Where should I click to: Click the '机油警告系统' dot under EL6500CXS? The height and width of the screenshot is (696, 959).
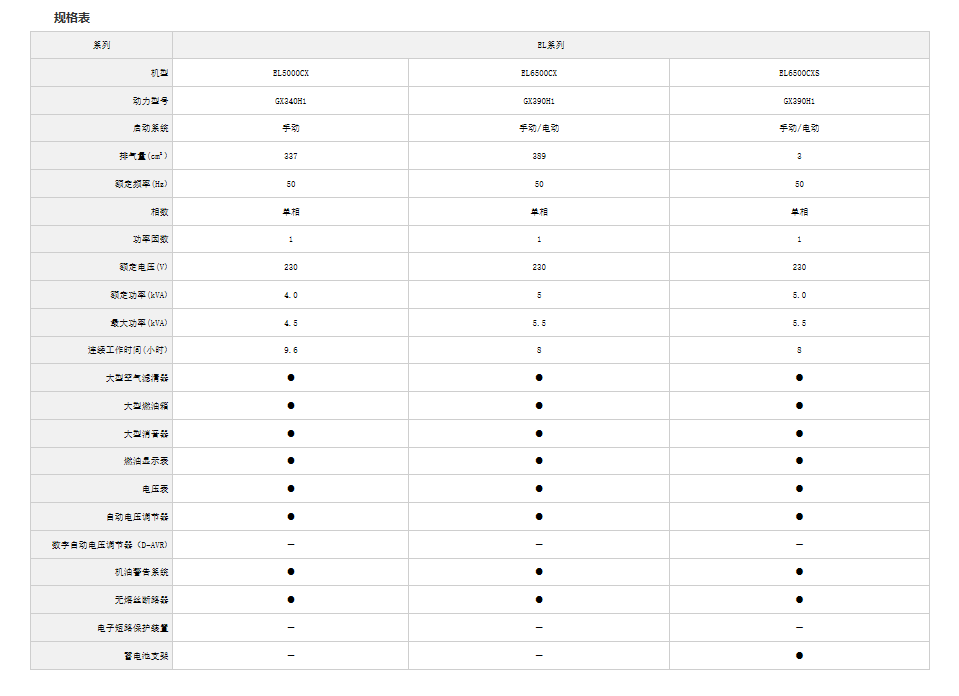[x=799, y=572]
